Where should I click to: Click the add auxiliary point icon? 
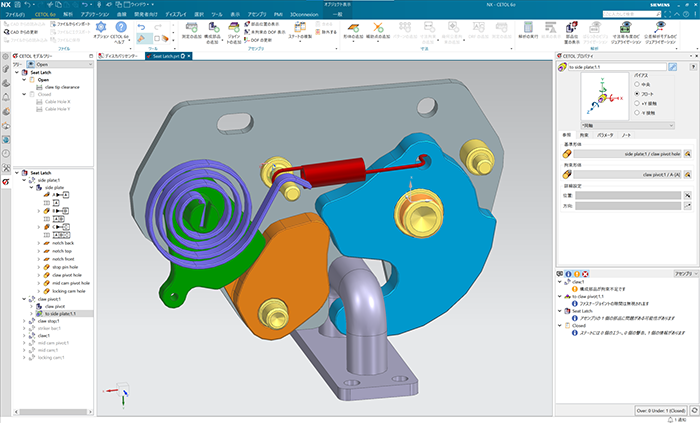click(378, 27)
